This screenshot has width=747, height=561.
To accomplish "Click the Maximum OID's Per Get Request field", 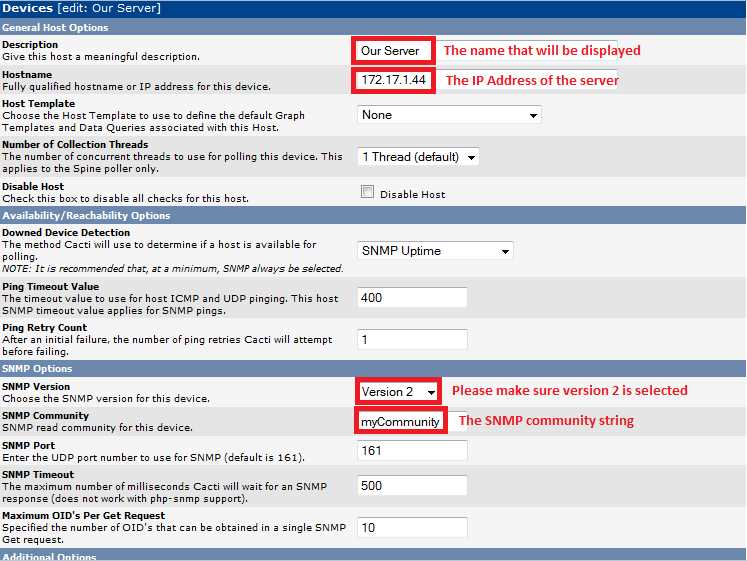I will [412, 527].
